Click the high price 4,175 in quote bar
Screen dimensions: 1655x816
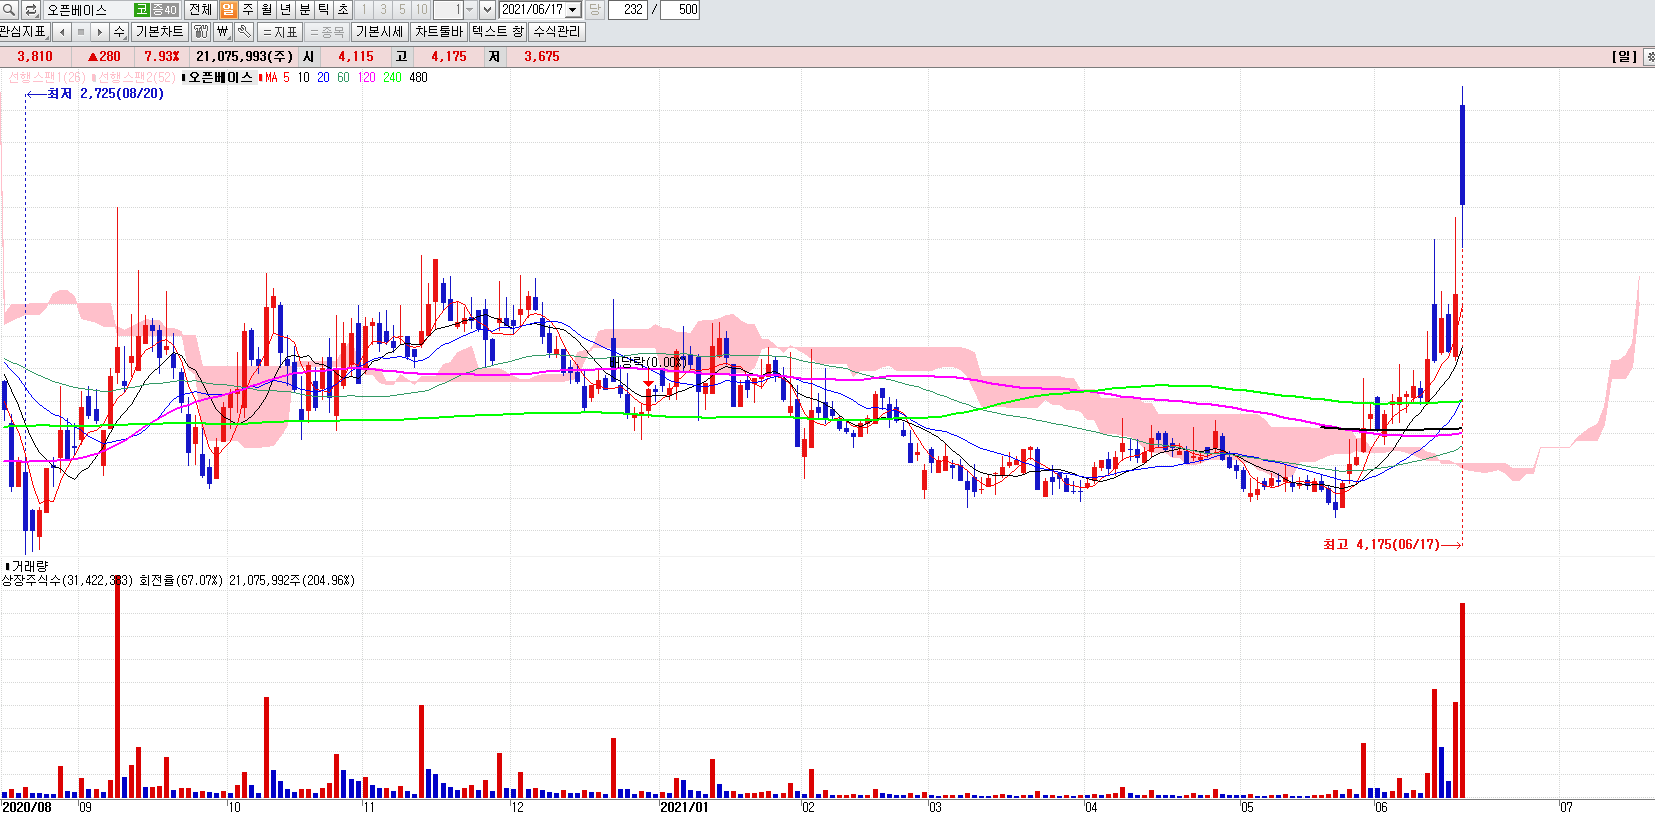449,57
